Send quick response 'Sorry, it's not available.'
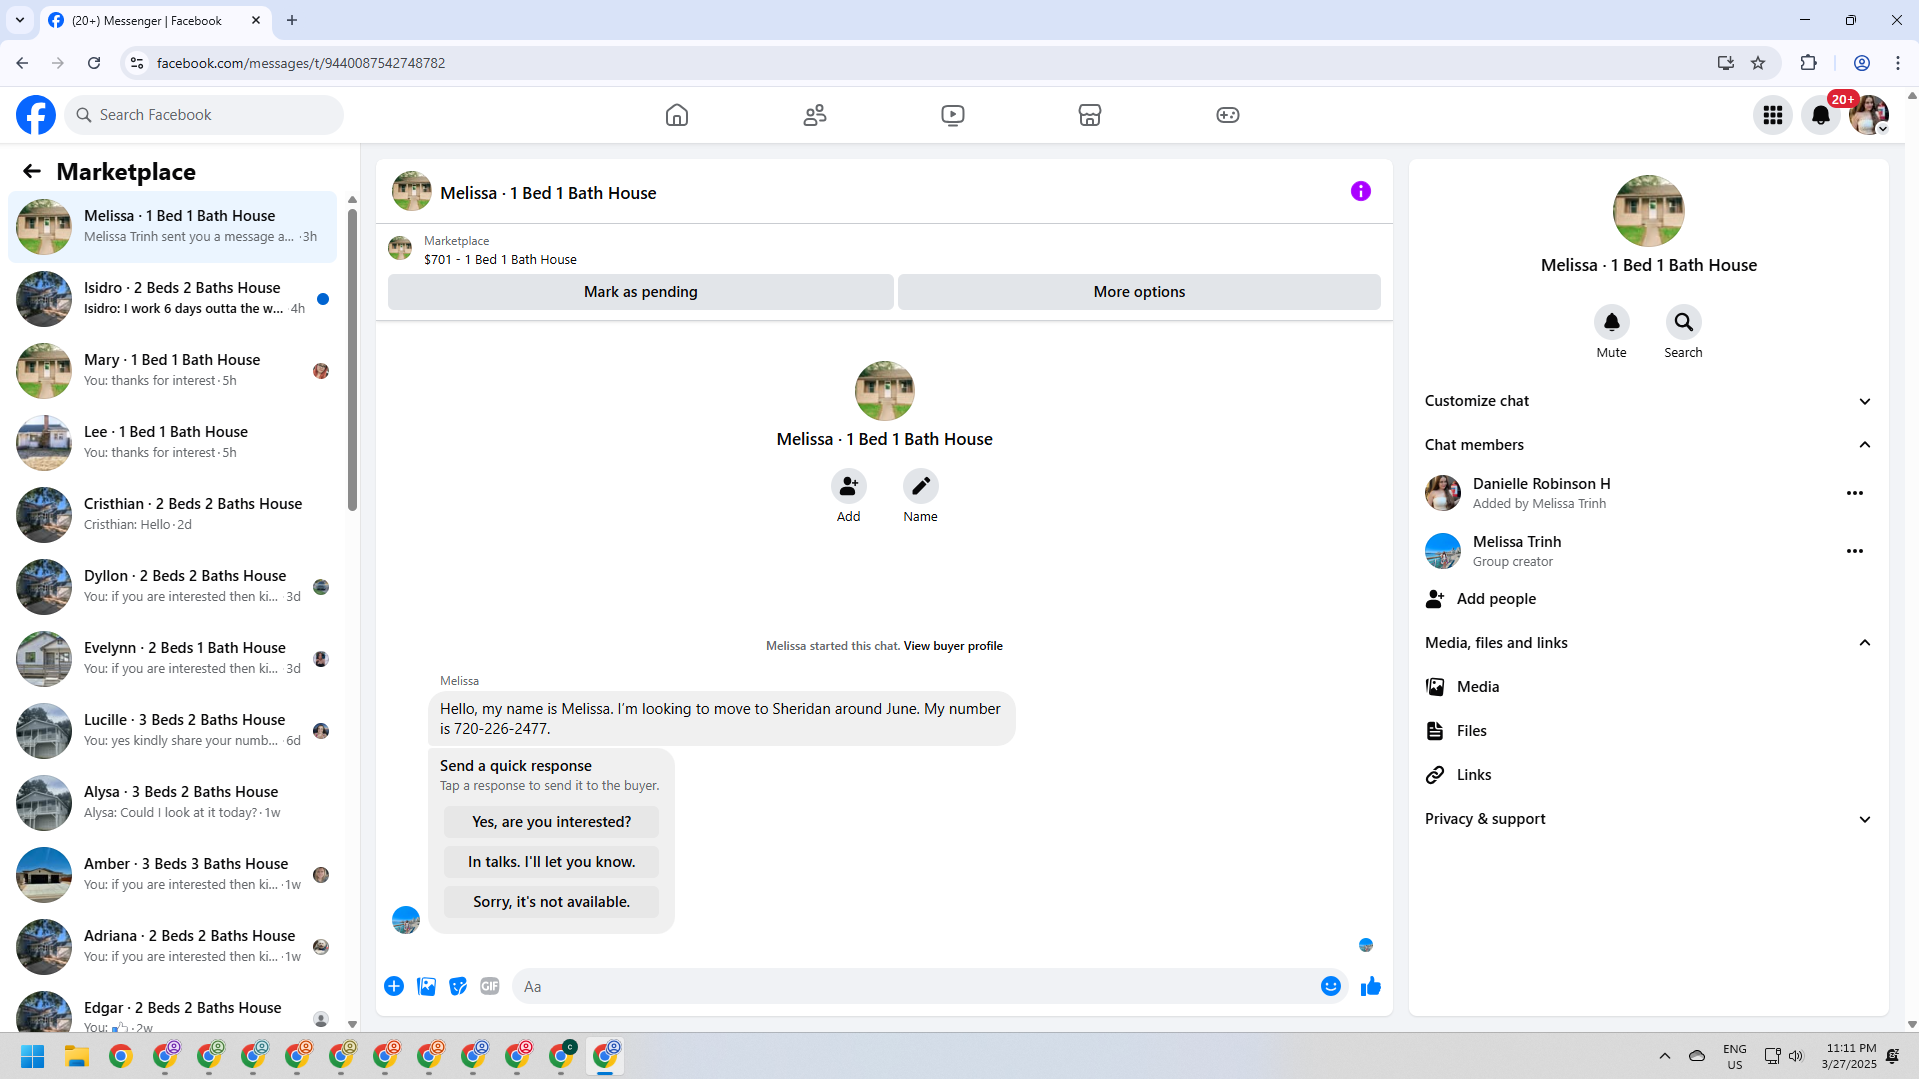Screen dimensions: 1919x1079 [551, 902]
